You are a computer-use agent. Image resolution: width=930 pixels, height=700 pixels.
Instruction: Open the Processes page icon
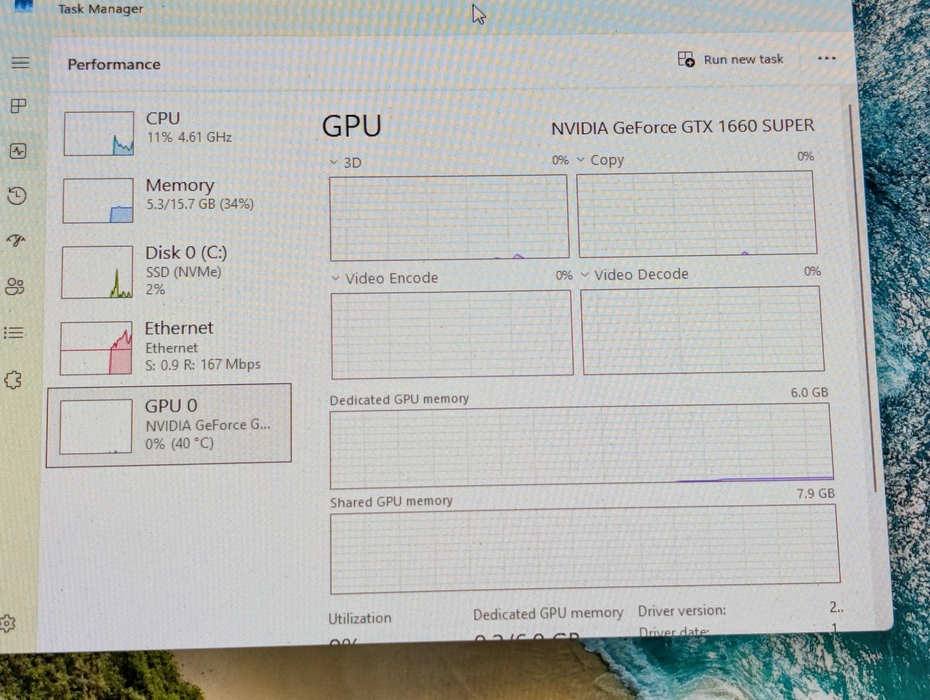18,106
